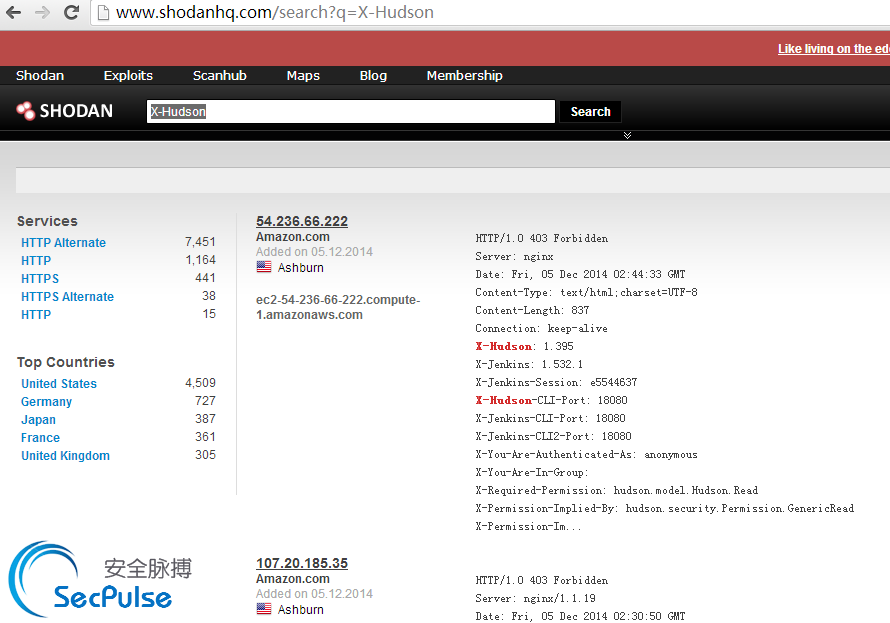Image resolution: width=890 pixels, height=623 pixels.
Task: Click the ec2-54-236-66-222 hostname
Action: 338,307
